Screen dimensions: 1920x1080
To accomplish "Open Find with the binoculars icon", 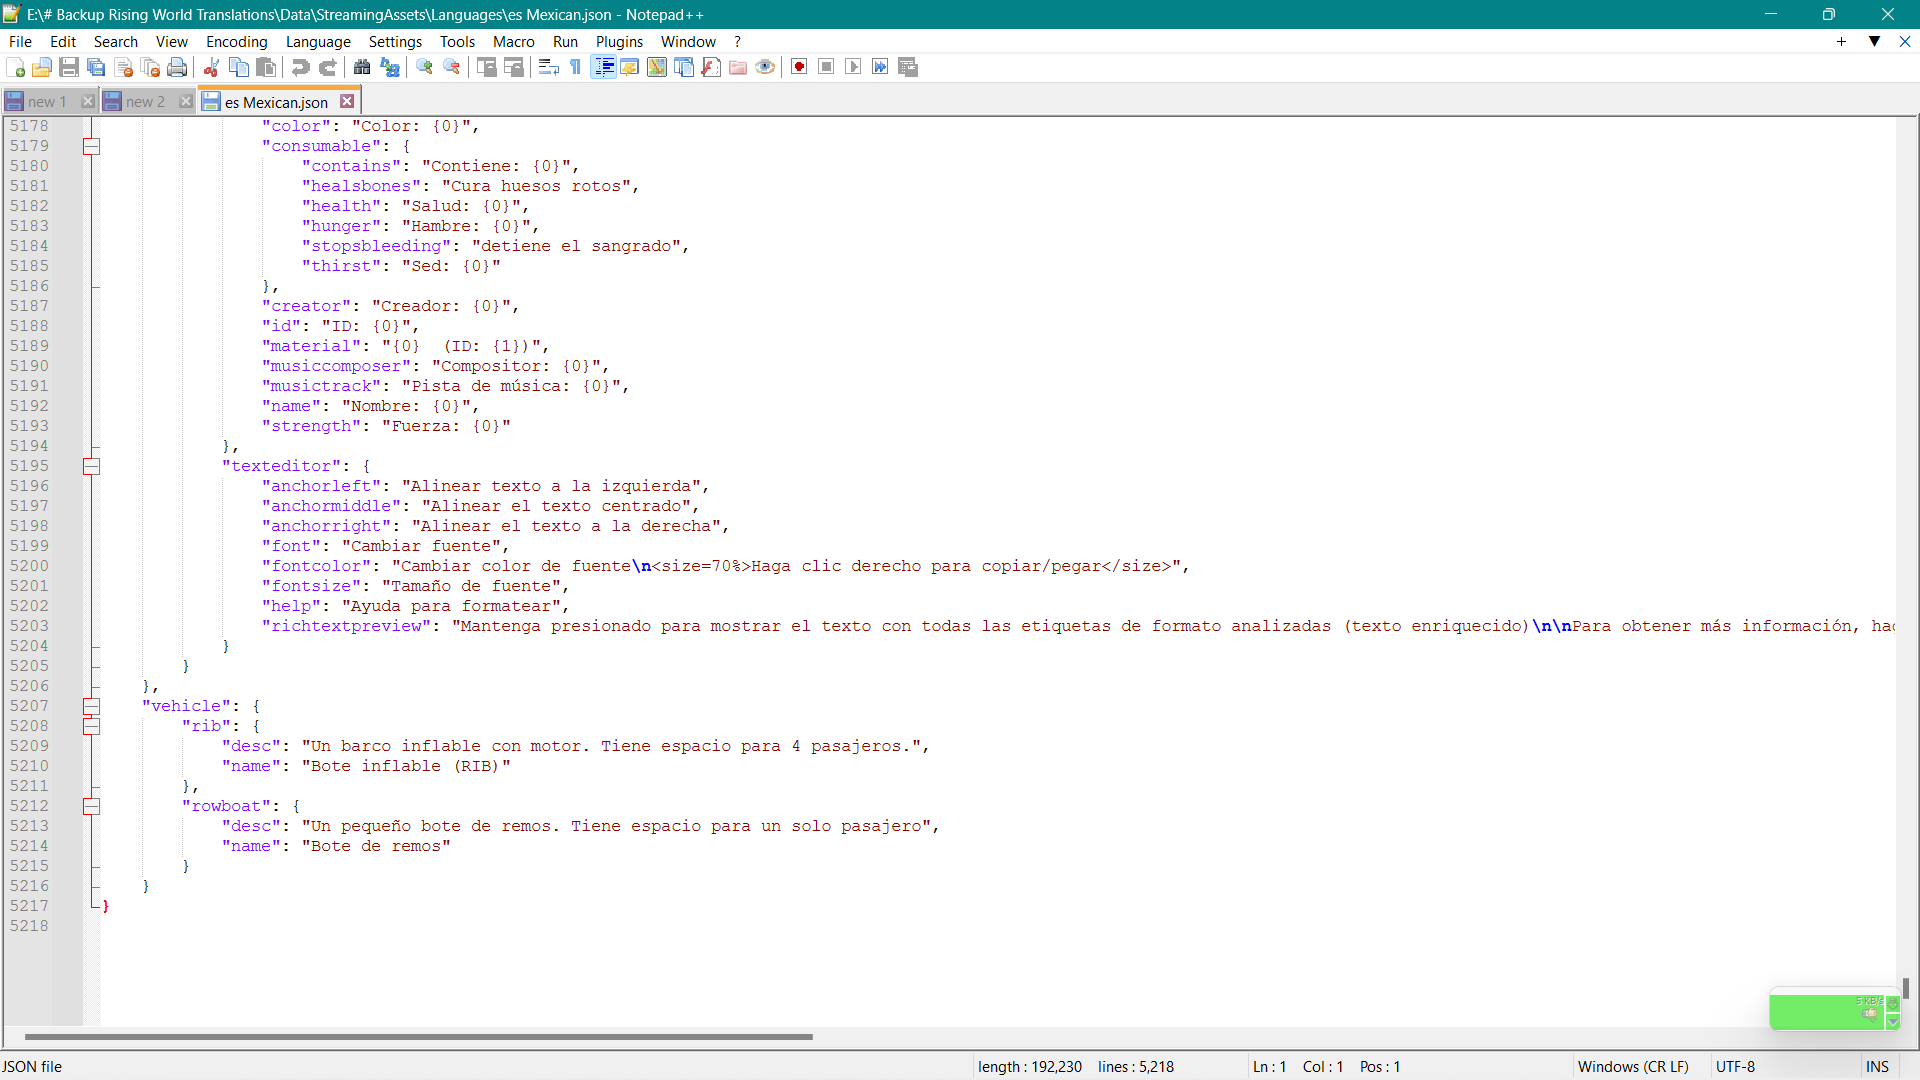I will (362, 67).
